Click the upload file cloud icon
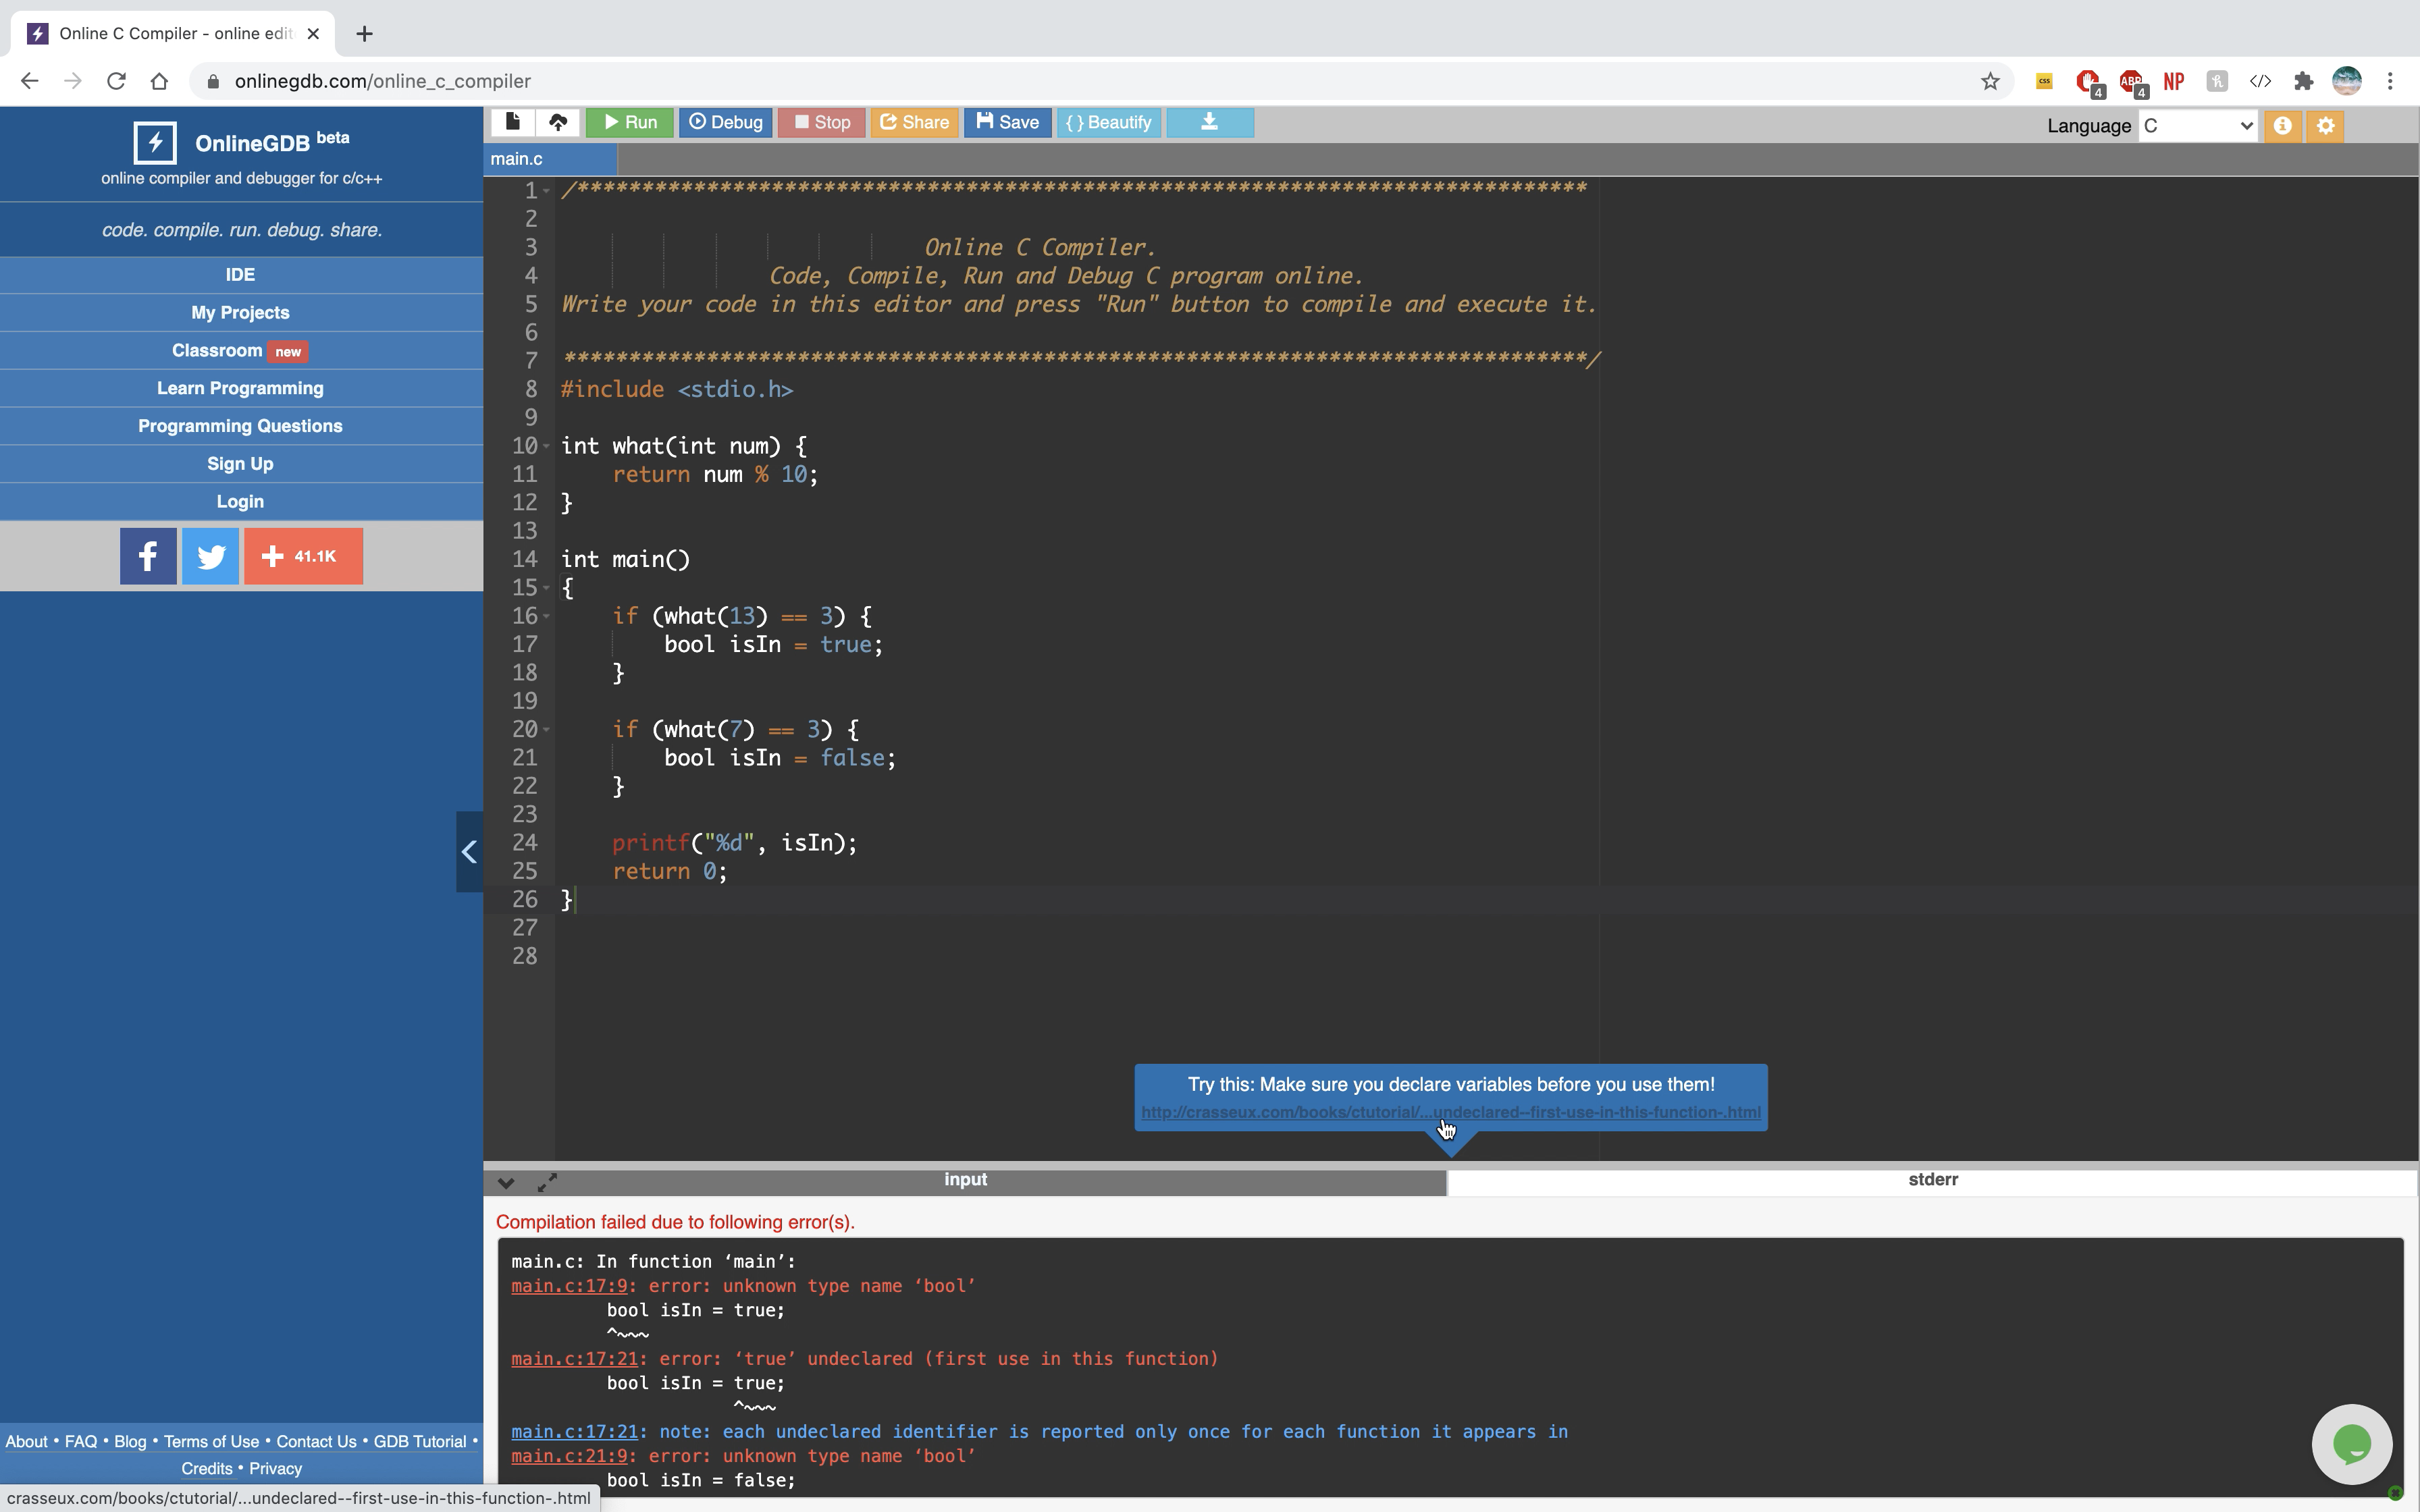Viewport: 2420px width, 1512px height. (558, 122)
